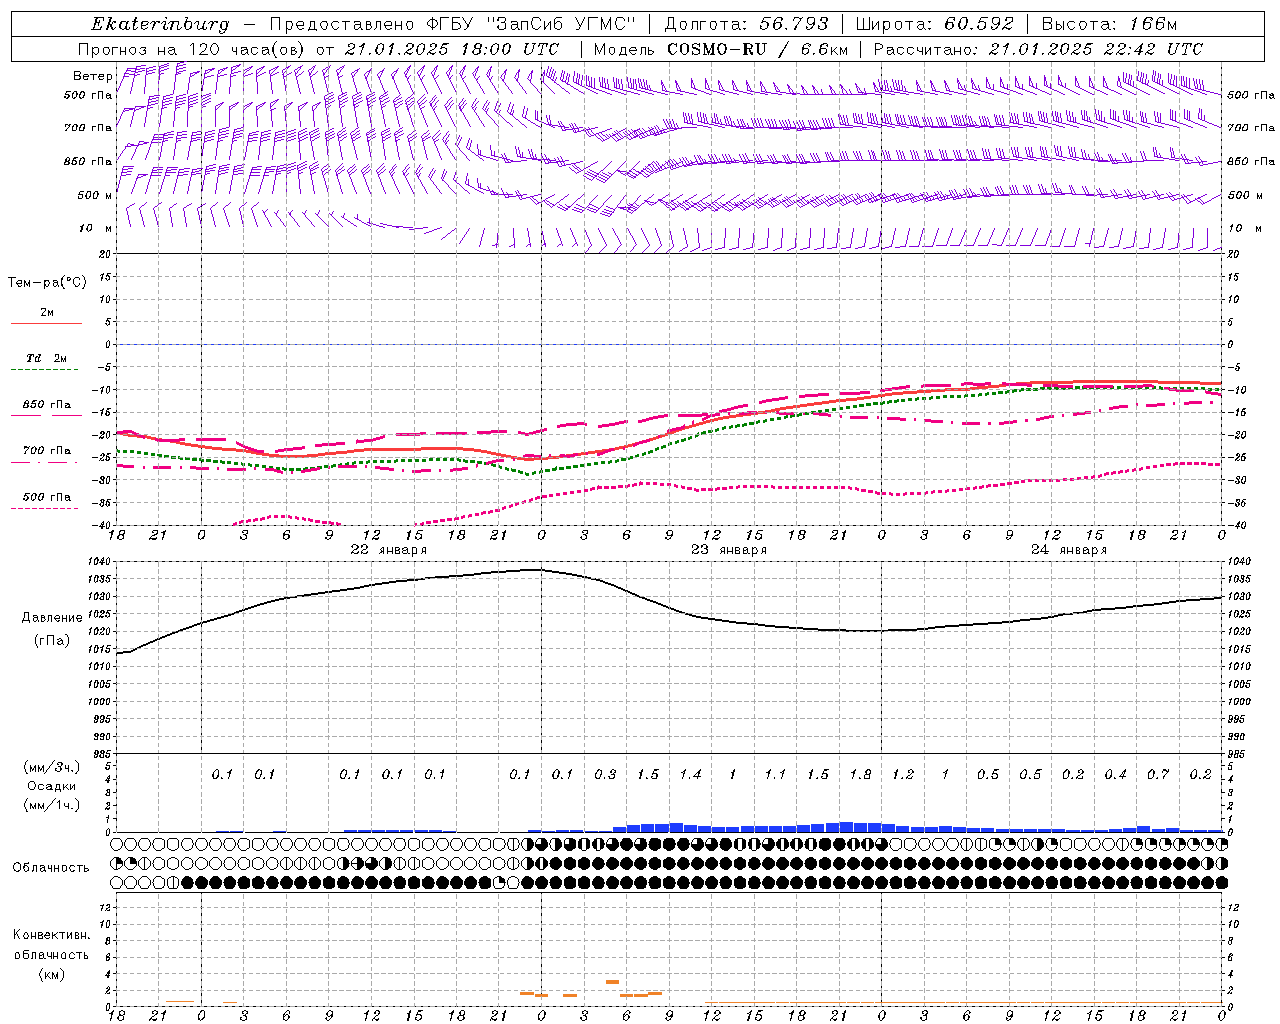Click the 700 гПа temperature legend entry

[47, 451]
